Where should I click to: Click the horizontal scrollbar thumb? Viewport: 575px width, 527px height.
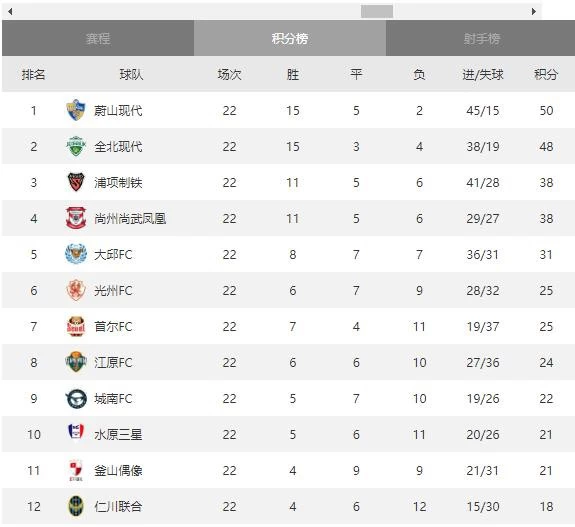(x=377, y=11)
